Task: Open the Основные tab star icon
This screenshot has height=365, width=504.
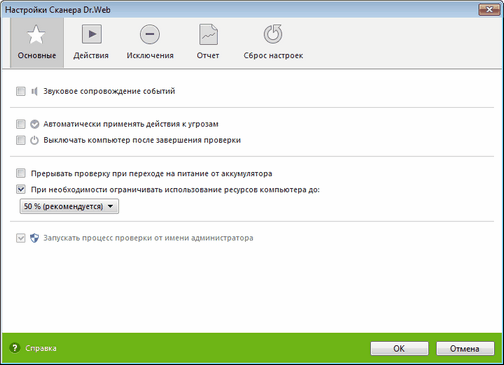Action: point(36,35)
